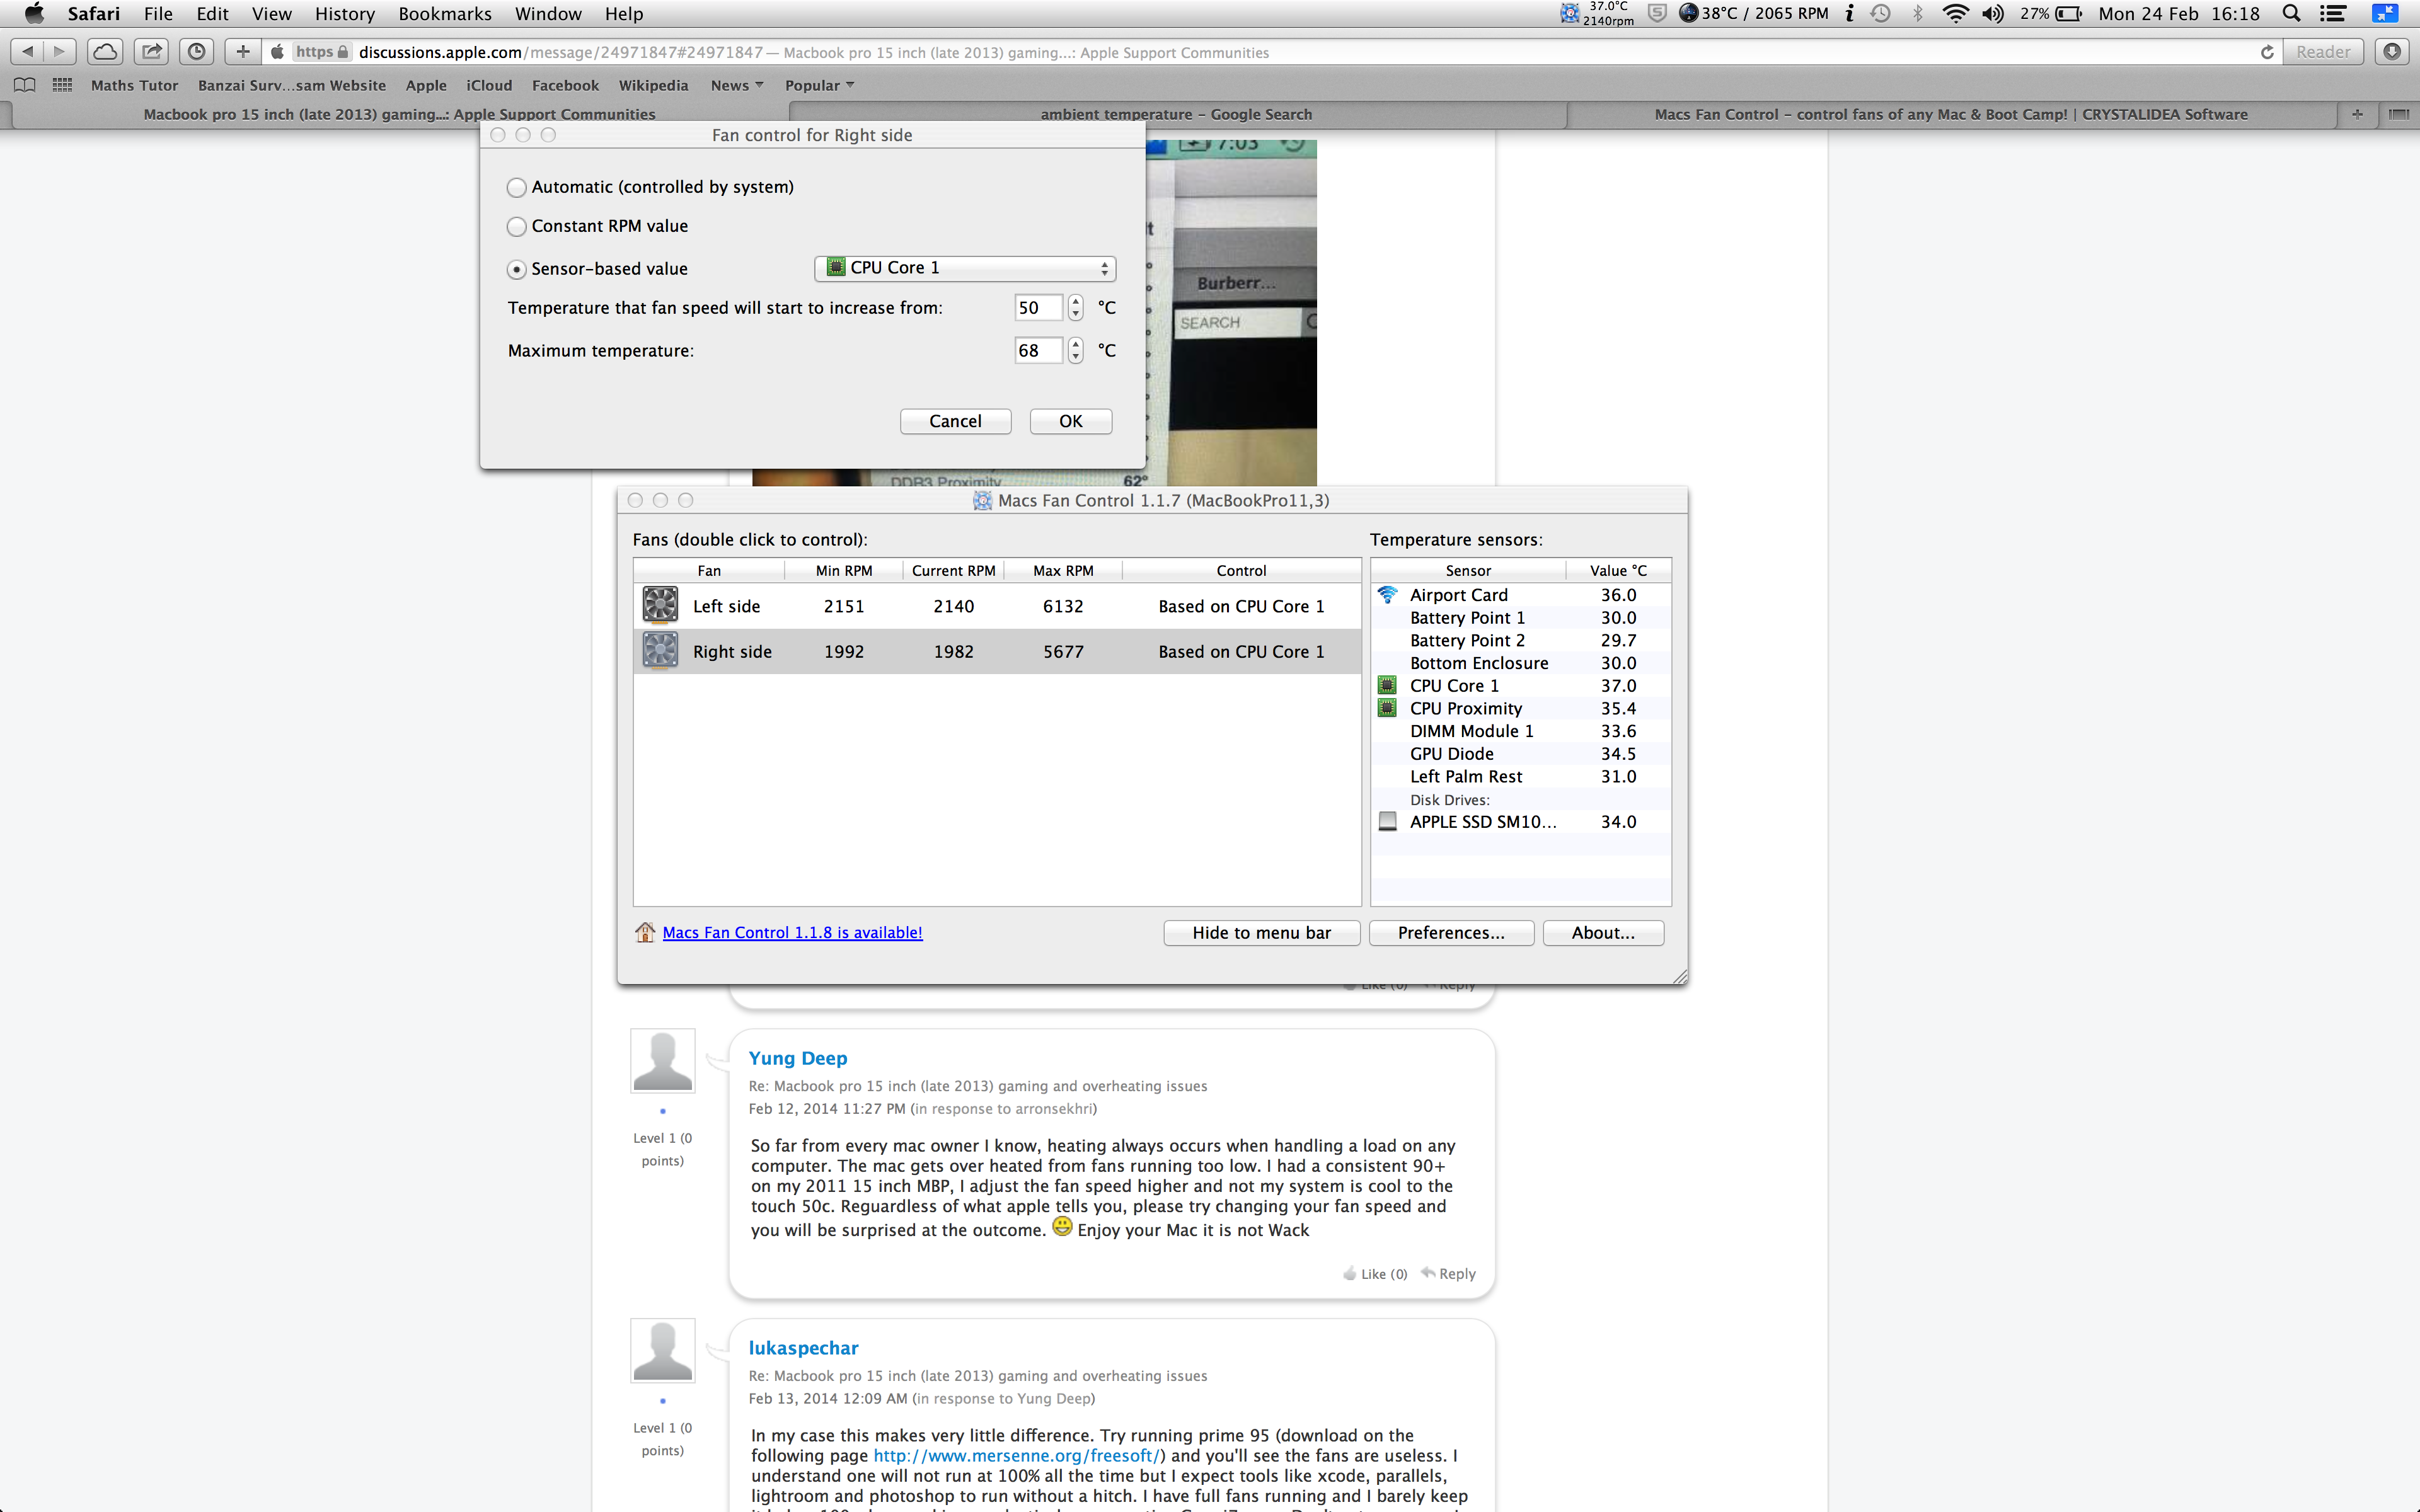Select Constant RPM value option
The width and height of the screenshot is (2420, 1512).
[516, 227]
